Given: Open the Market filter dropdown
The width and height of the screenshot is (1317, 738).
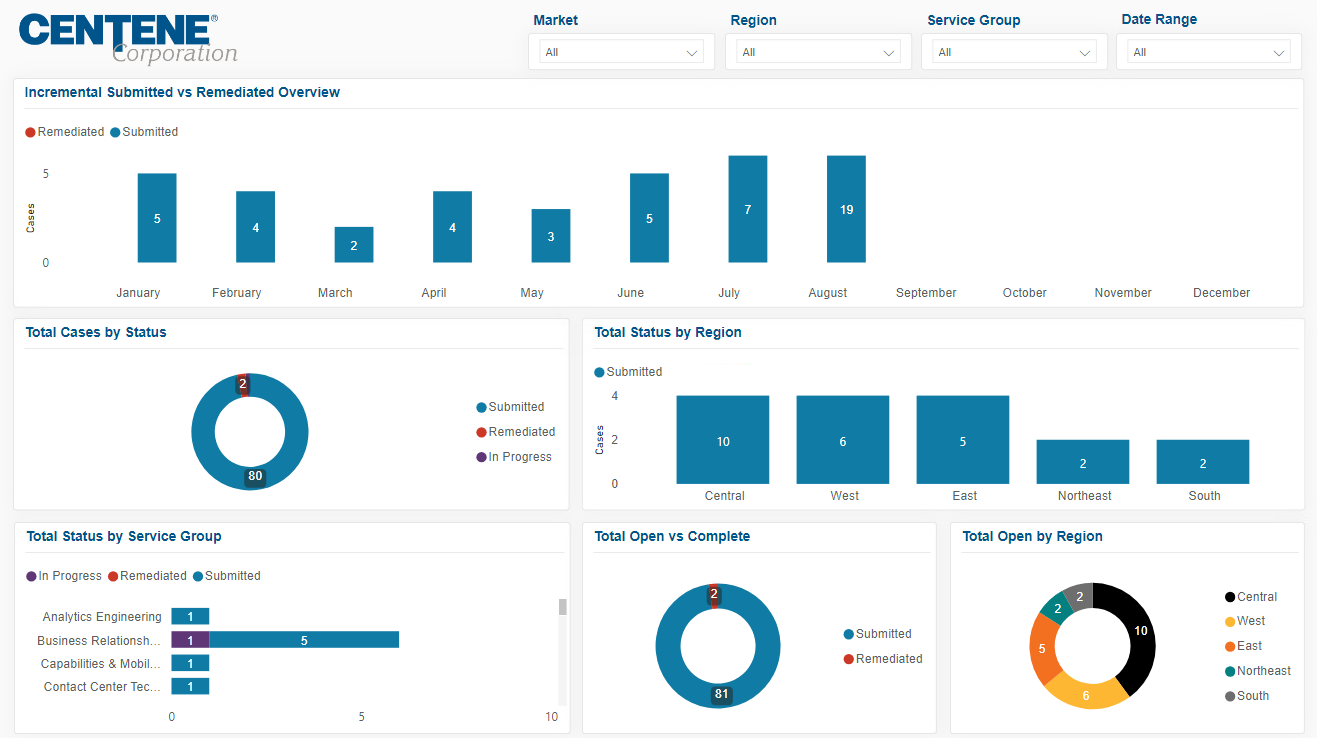Looking at the screenshot, I should tap(621, 52).
